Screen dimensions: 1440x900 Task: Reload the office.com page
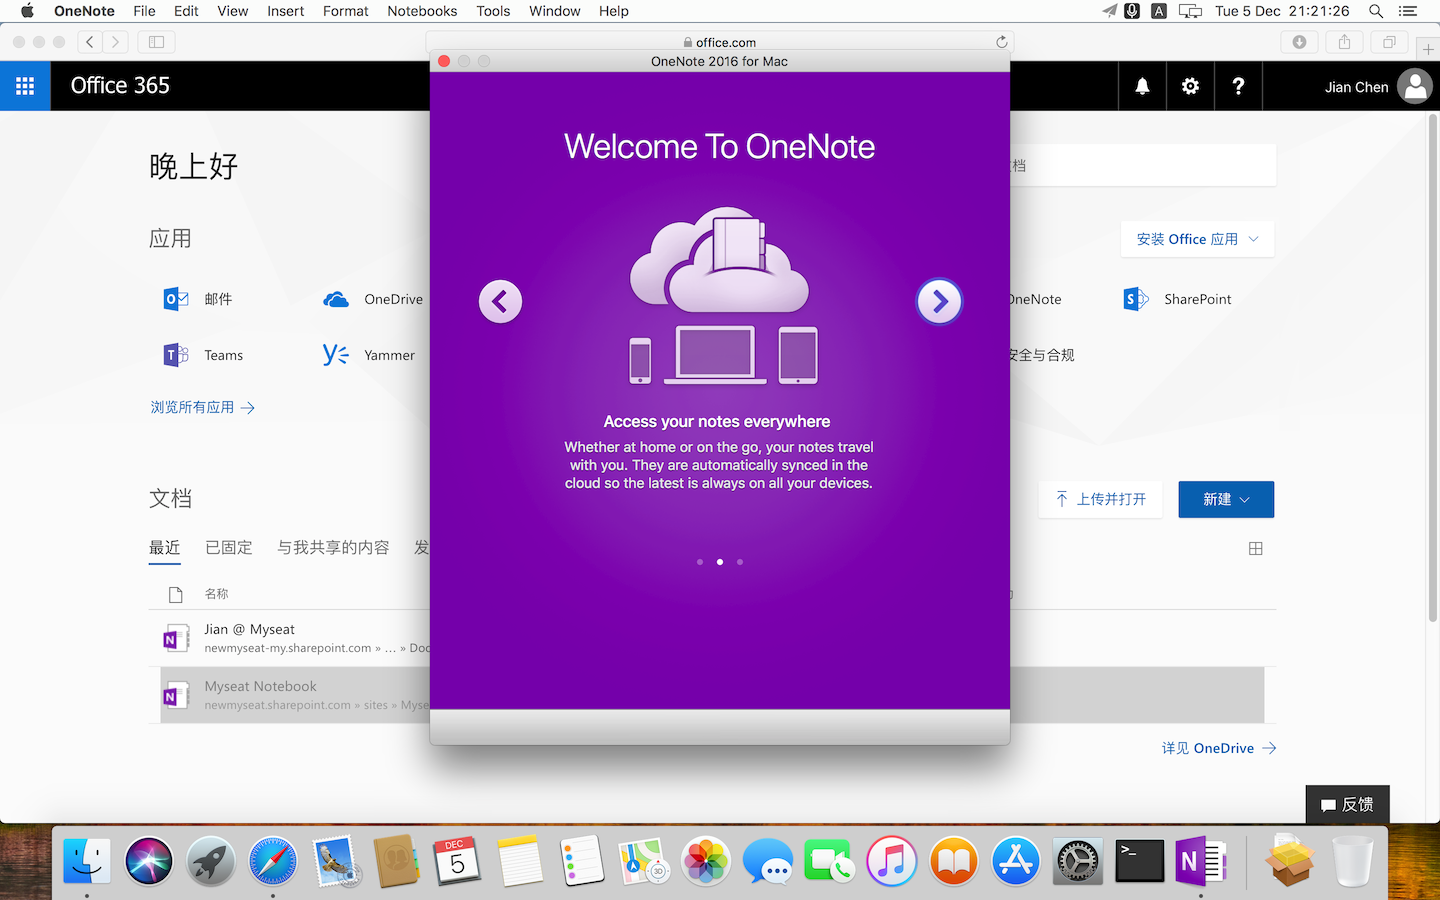[x=1001, y=42]
